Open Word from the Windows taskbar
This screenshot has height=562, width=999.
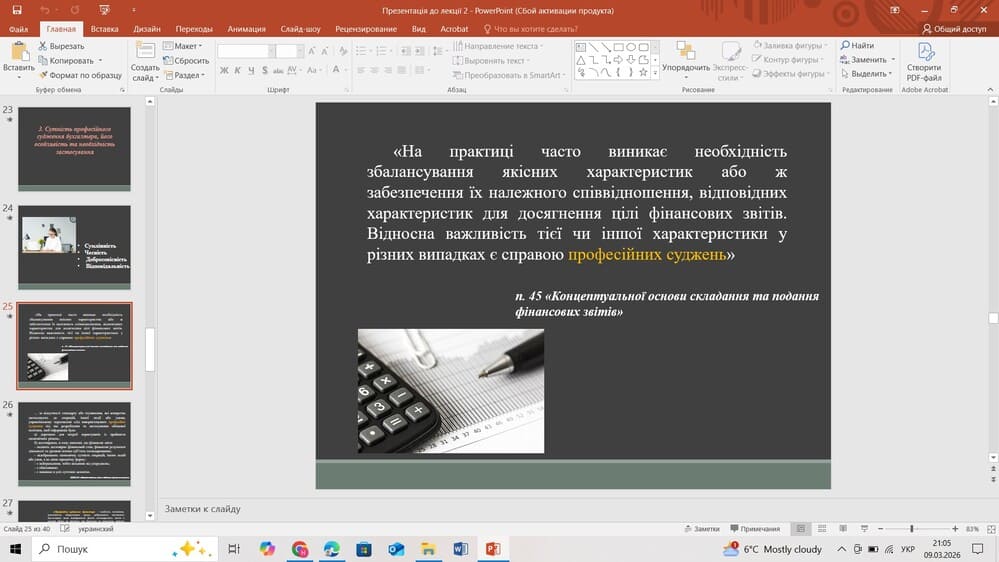(x=460, y=549)
